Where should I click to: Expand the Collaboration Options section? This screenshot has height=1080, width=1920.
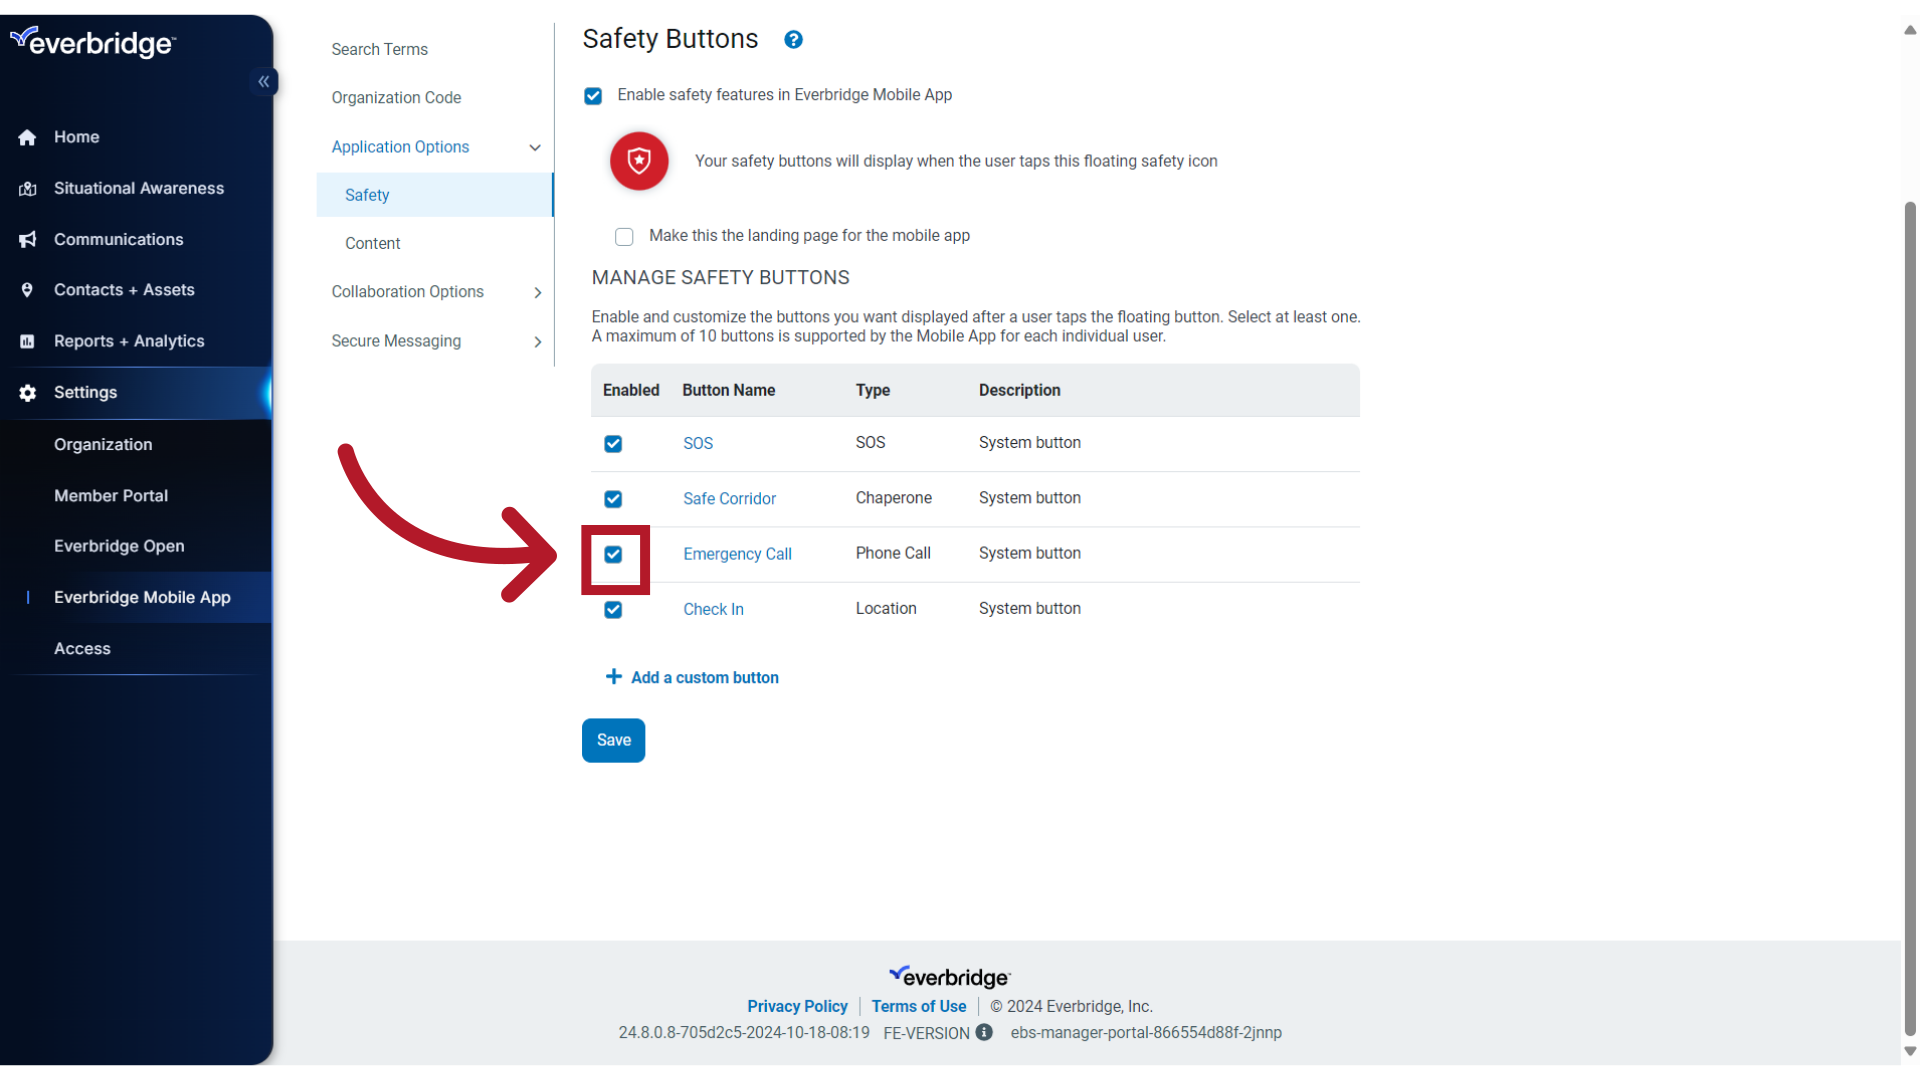click(x=538, y=293)
